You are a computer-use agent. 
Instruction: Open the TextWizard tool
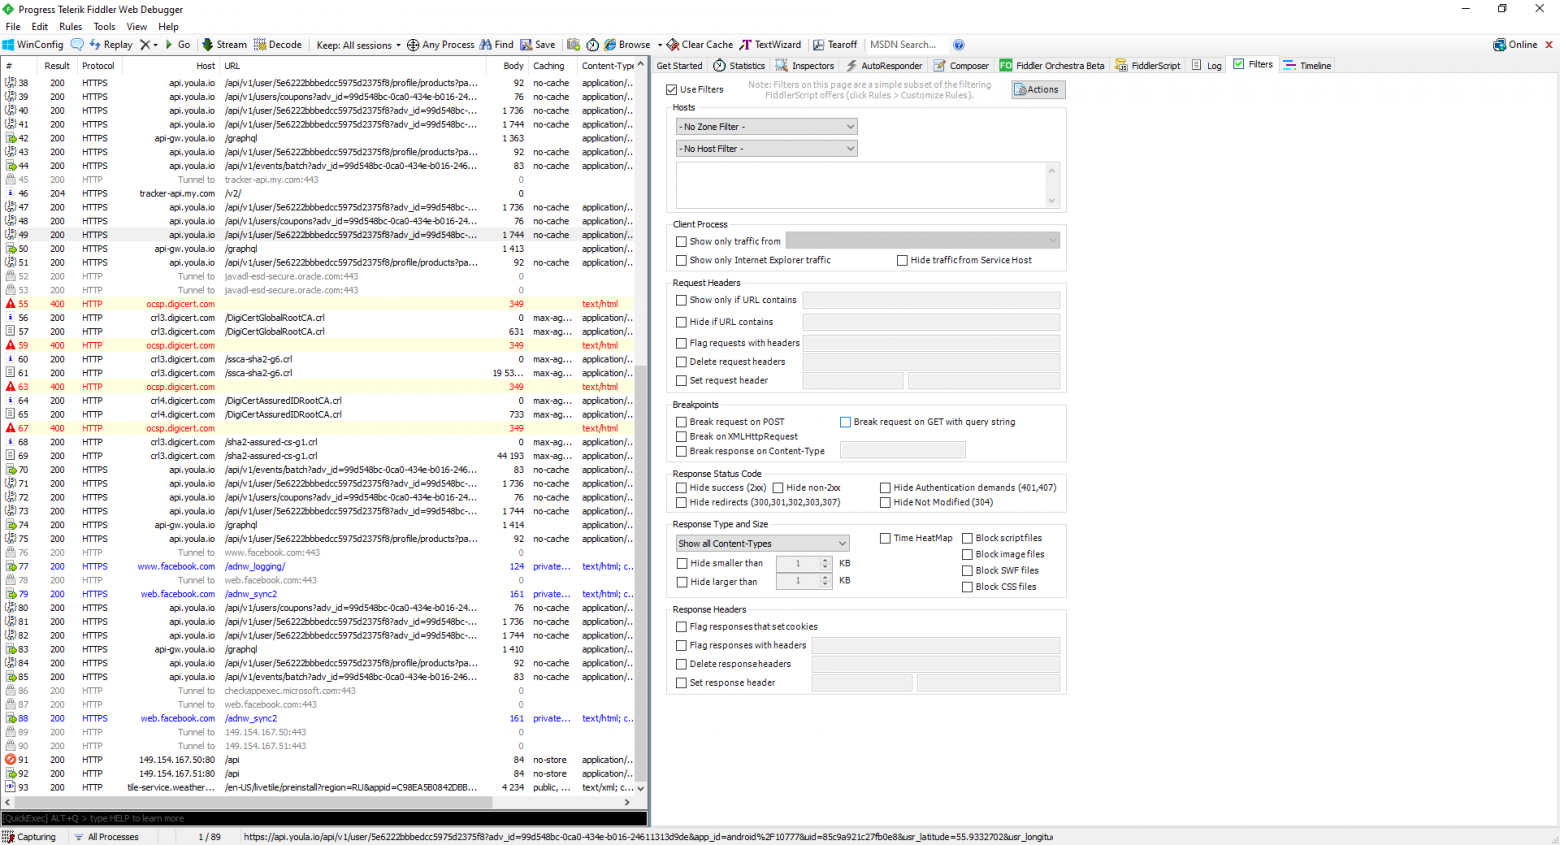pyautogui.click(x=770, y=44)
